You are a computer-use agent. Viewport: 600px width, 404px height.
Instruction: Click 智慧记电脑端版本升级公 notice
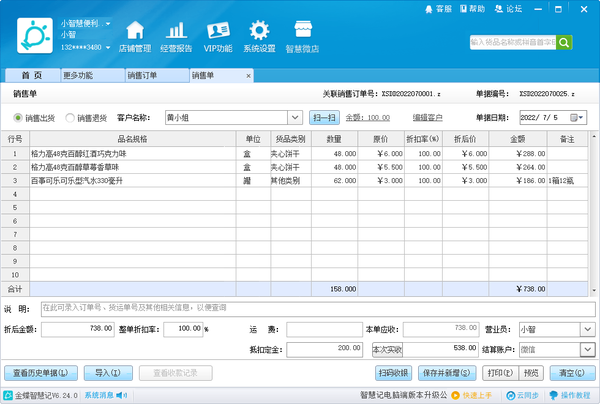pyautogui.click(x=403, y=395)
